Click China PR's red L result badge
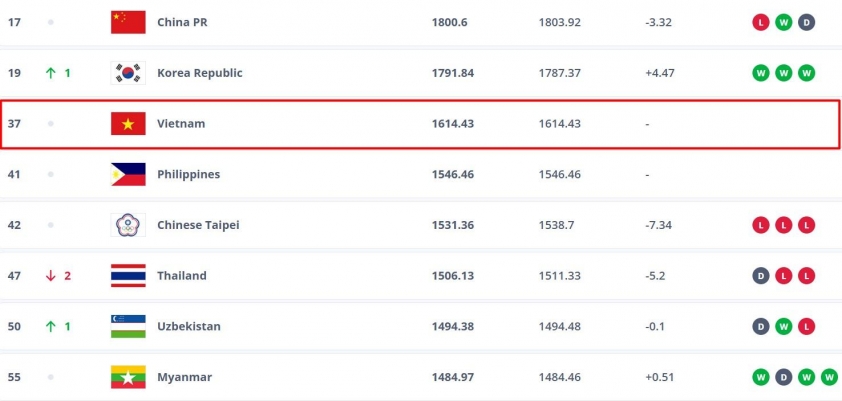Viewport: 842px width, 401px height. [760, 21]
